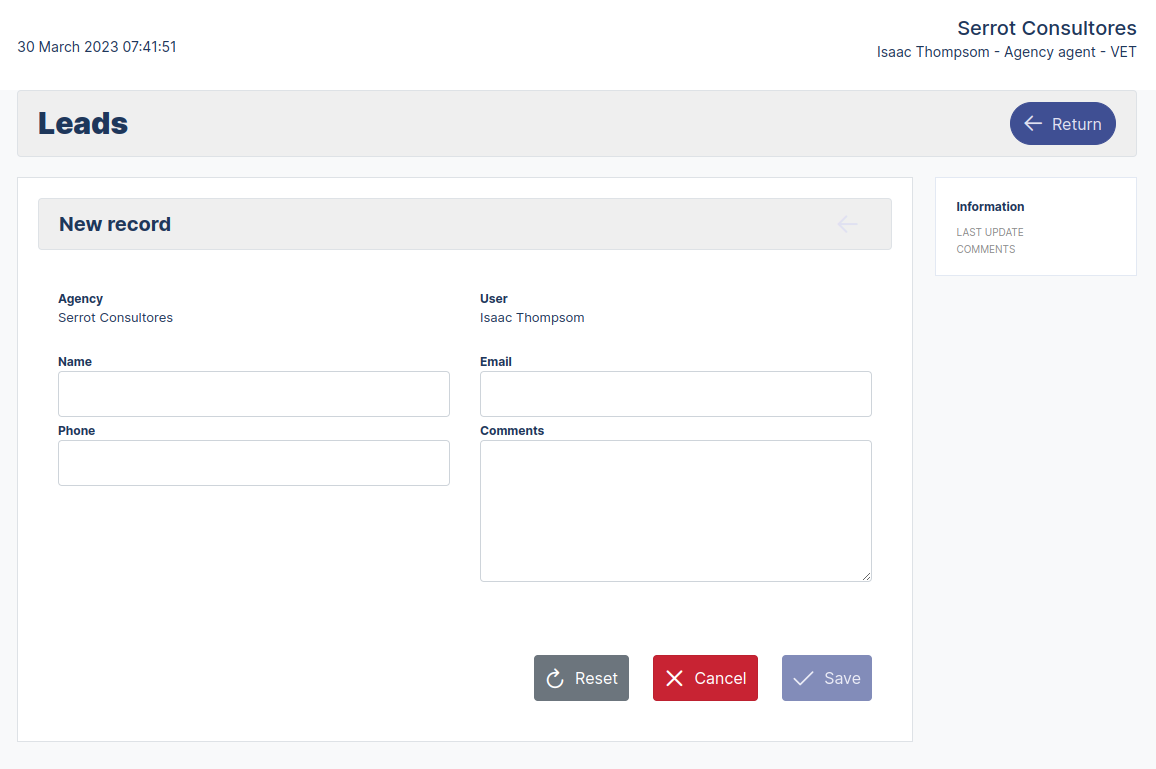Click the Serrot Consultores agency name text
The height and width of the screenshot is (769, 1156).
click(1047, 28)
